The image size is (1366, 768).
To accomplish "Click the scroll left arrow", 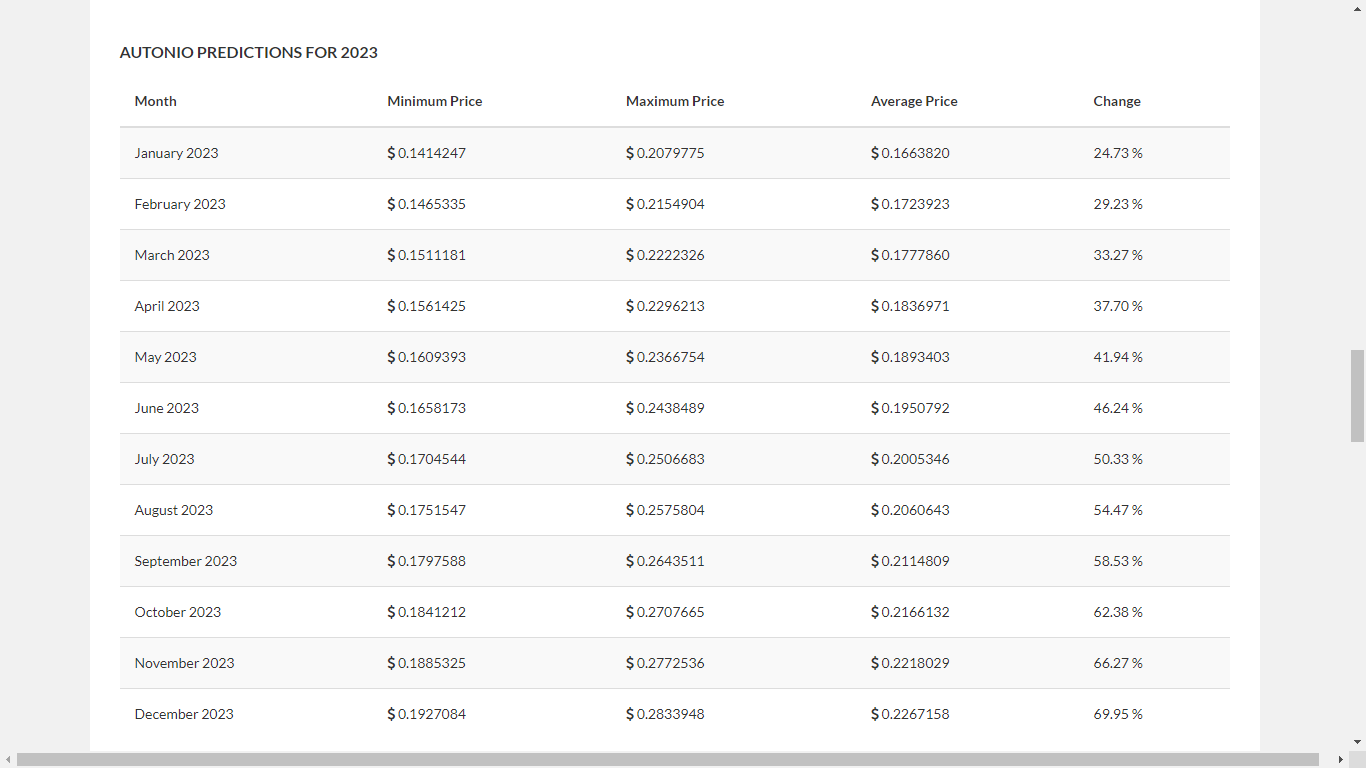I will 8,760.
